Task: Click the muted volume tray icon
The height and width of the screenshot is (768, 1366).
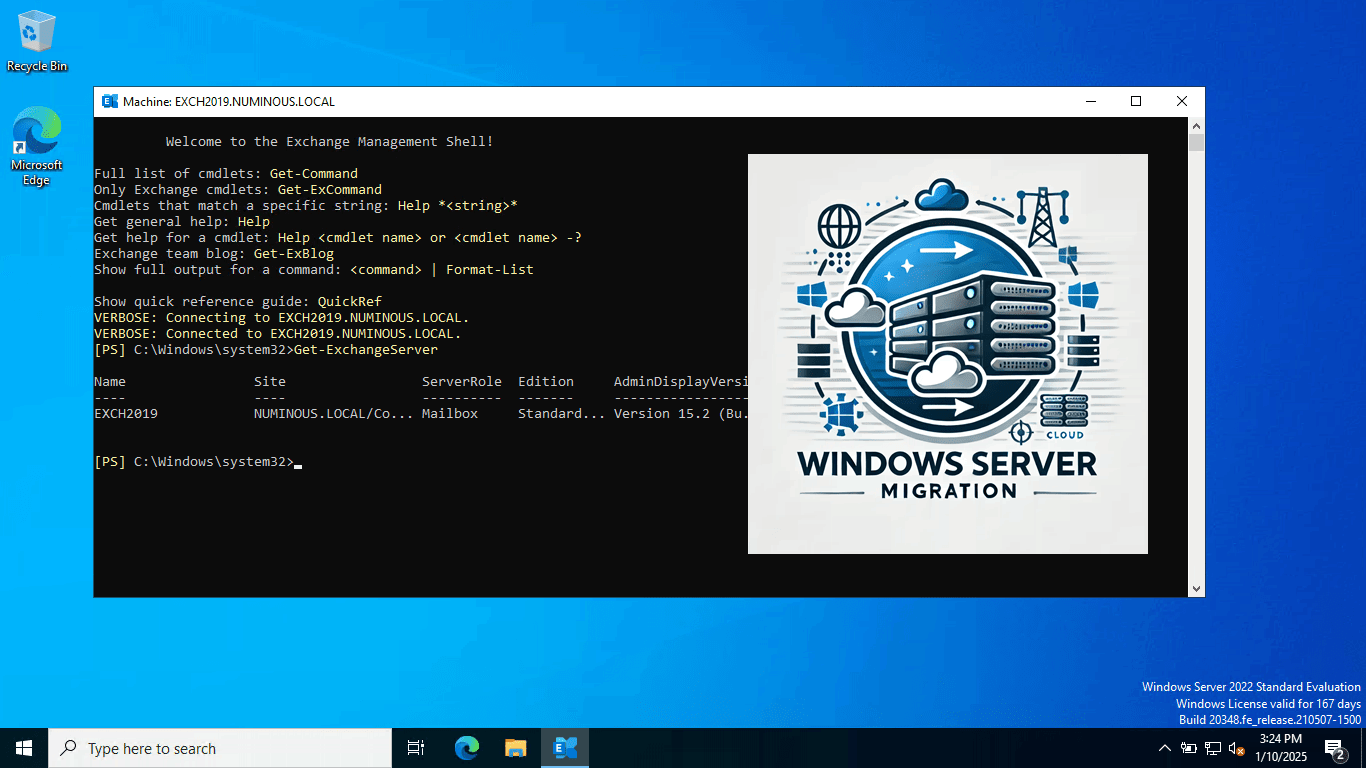Action: [1237, 748]
